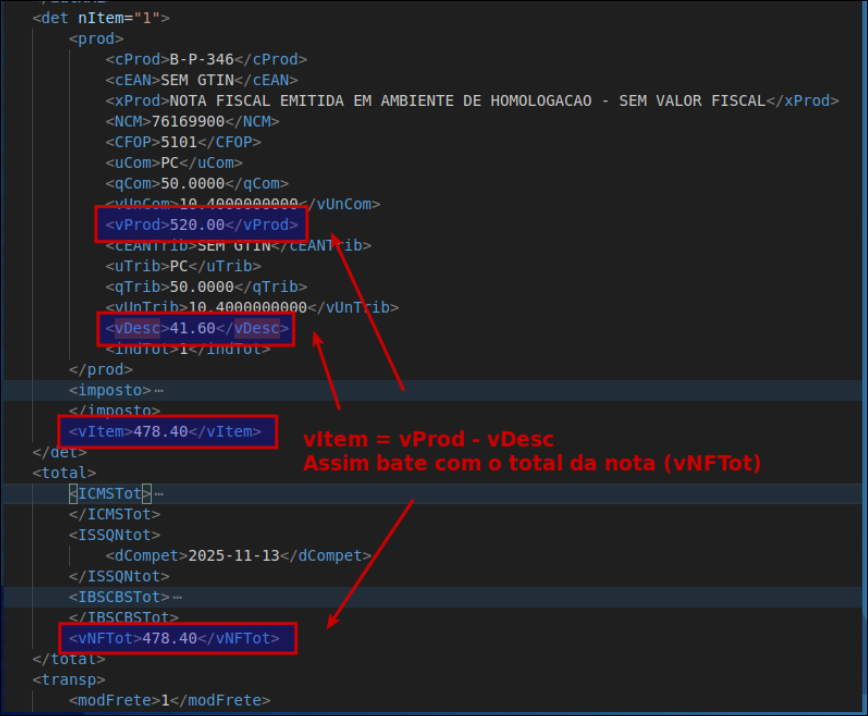Click the red annotation "vItem = vProd - vDesc"

[428, 440]
